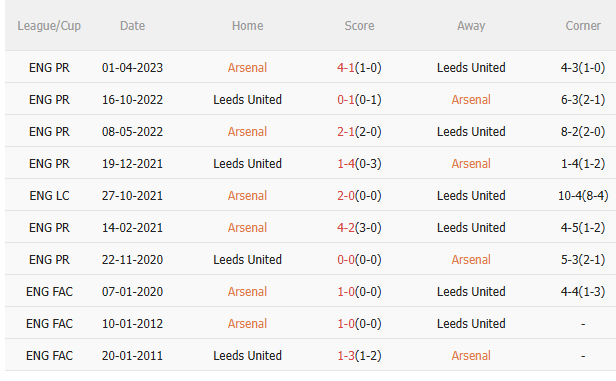
Task: Click the 4-1(1-0) score of 01-04-2023 match
Action: click(x=359, y=68)
